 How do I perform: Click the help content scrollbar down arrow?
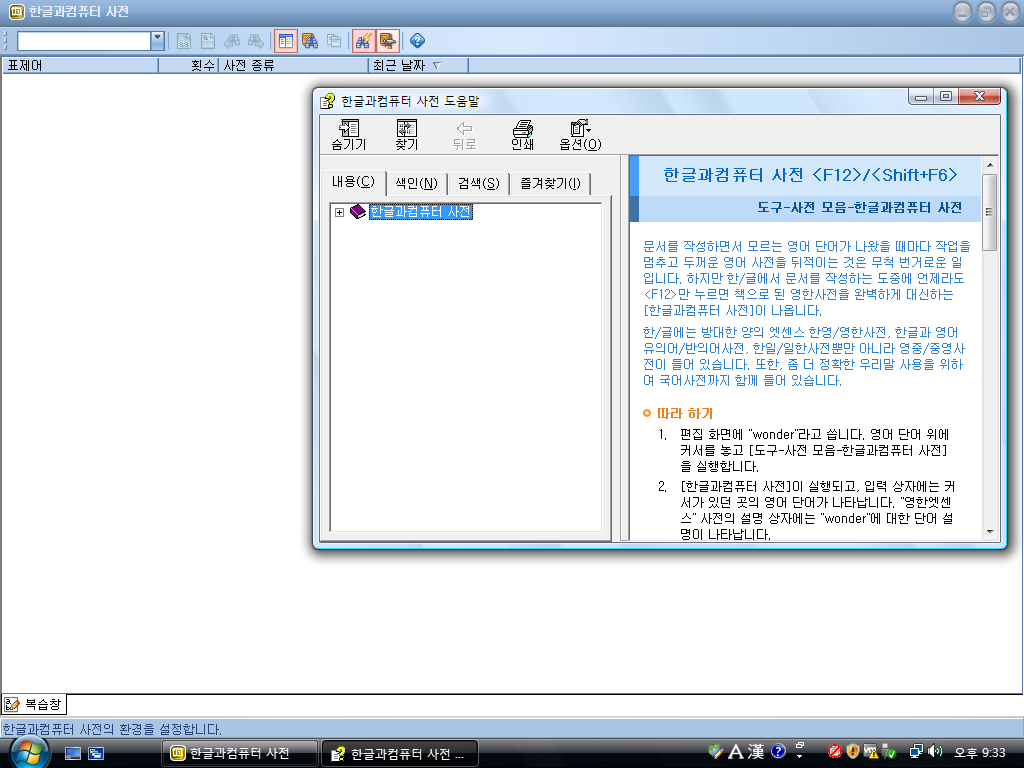990,532
